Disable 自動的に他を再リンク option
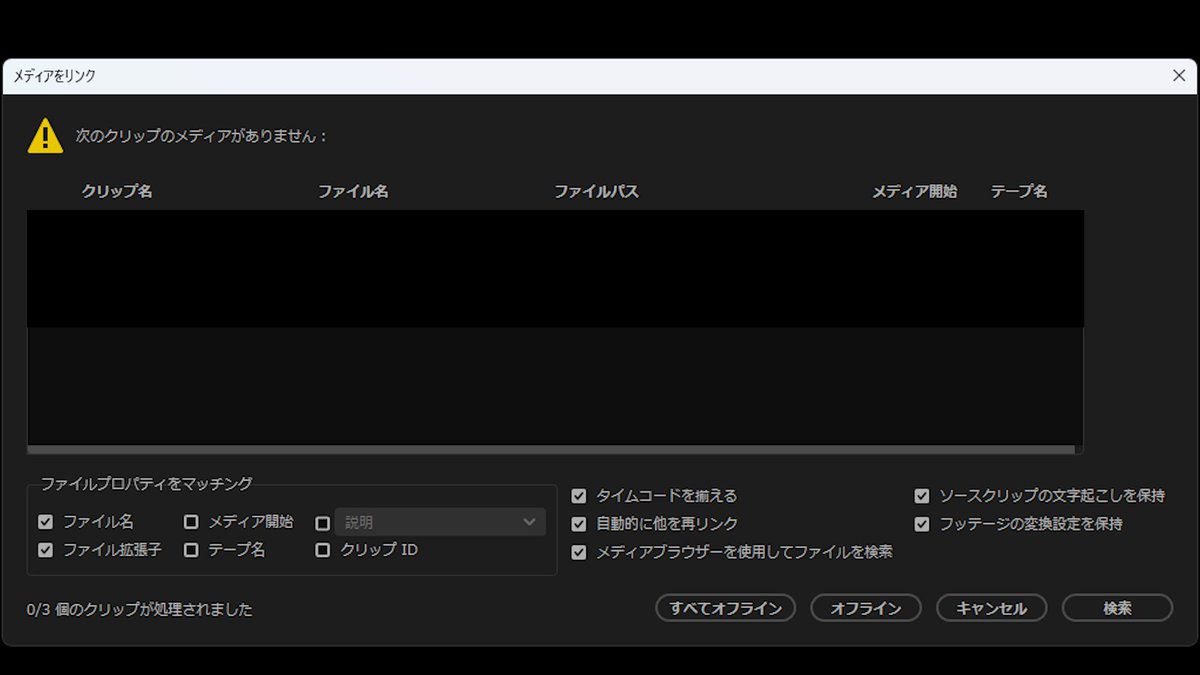Screen dimensions: 1200x675 (578, 523)
